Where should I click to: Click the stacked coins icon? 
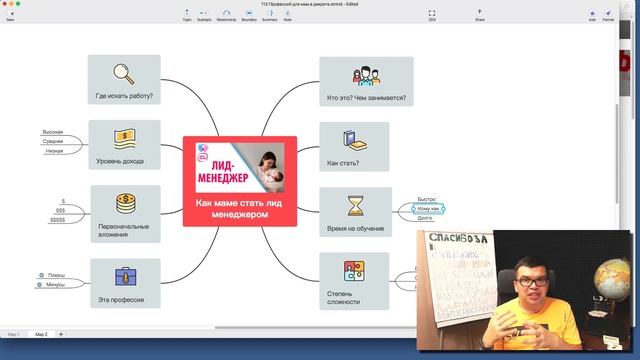[x=125, y=204]
